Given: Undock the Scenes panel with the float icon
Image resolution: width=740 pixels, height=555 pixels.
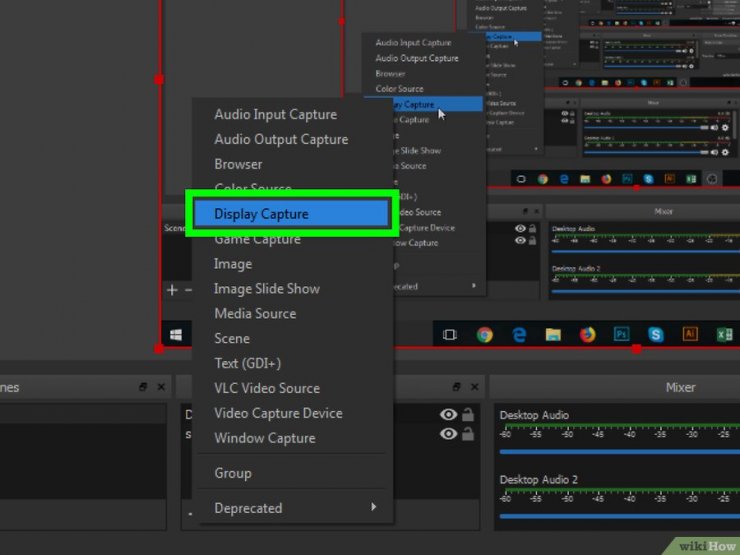Looking at the screenshot, I should point(143,387).
